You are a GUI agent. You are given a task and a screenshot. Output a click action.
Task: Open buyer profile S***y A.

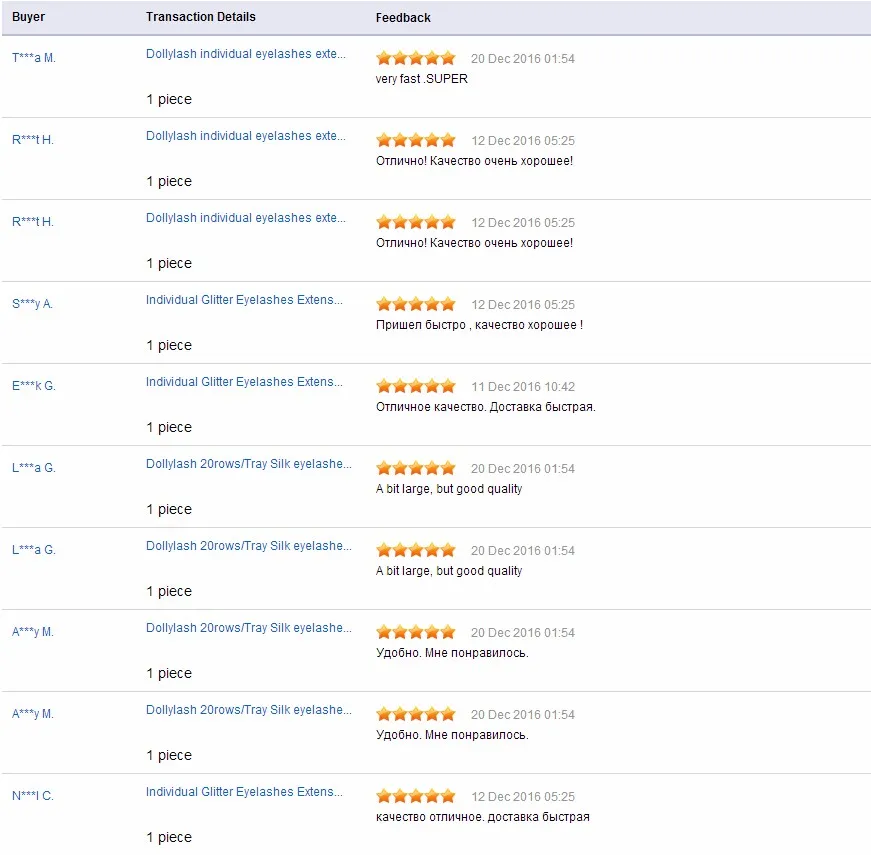point(32,304)
